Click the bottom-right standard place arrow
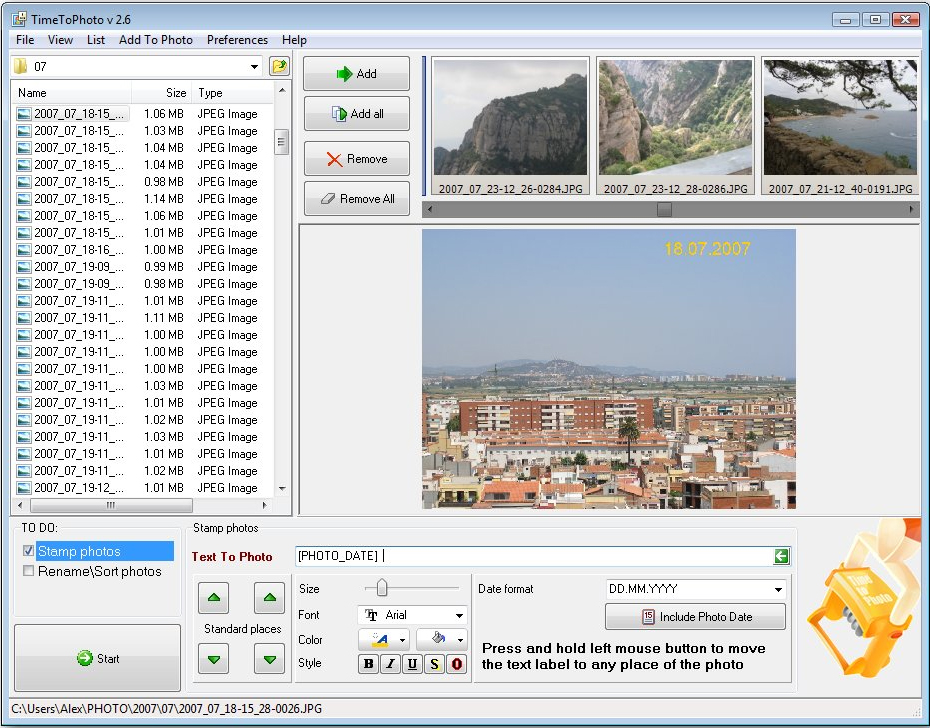This screenshot has width=930, height=728. (x=269, y=658)
